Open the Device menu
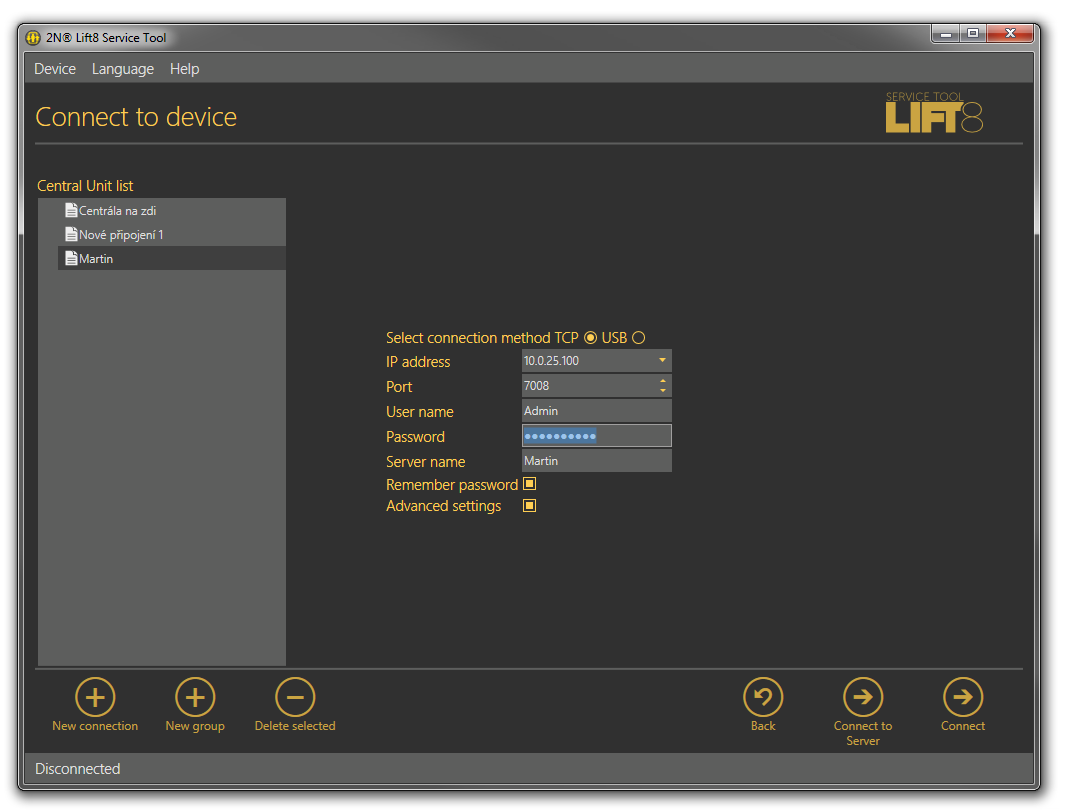This screenshot has height=811, width=1065. coord(55,69)
